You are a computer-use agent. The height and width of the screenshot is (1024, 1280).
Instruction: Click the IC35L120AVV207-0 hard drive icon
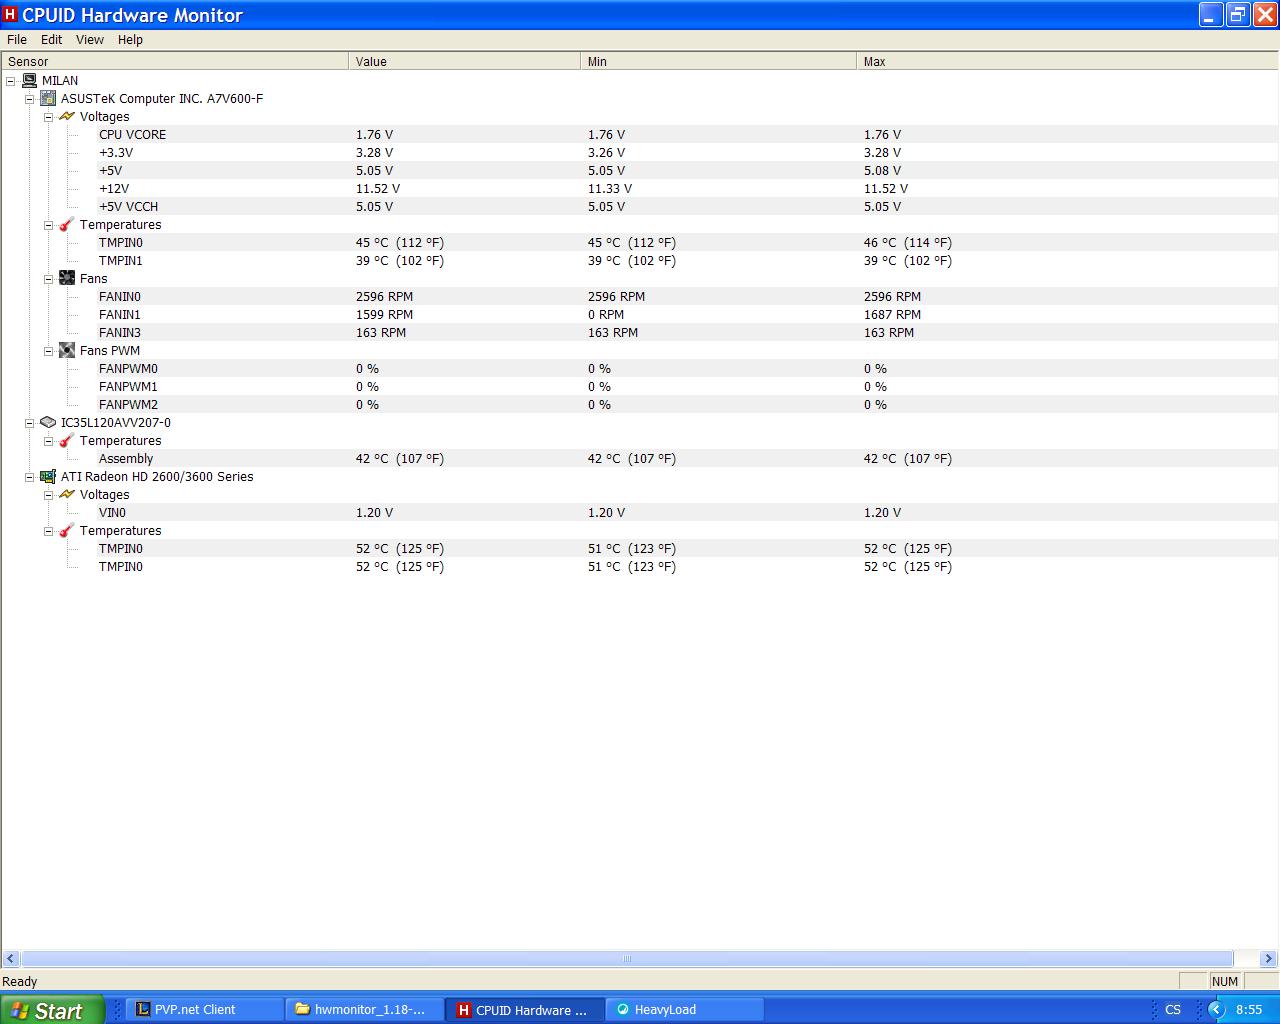point(48,422)
